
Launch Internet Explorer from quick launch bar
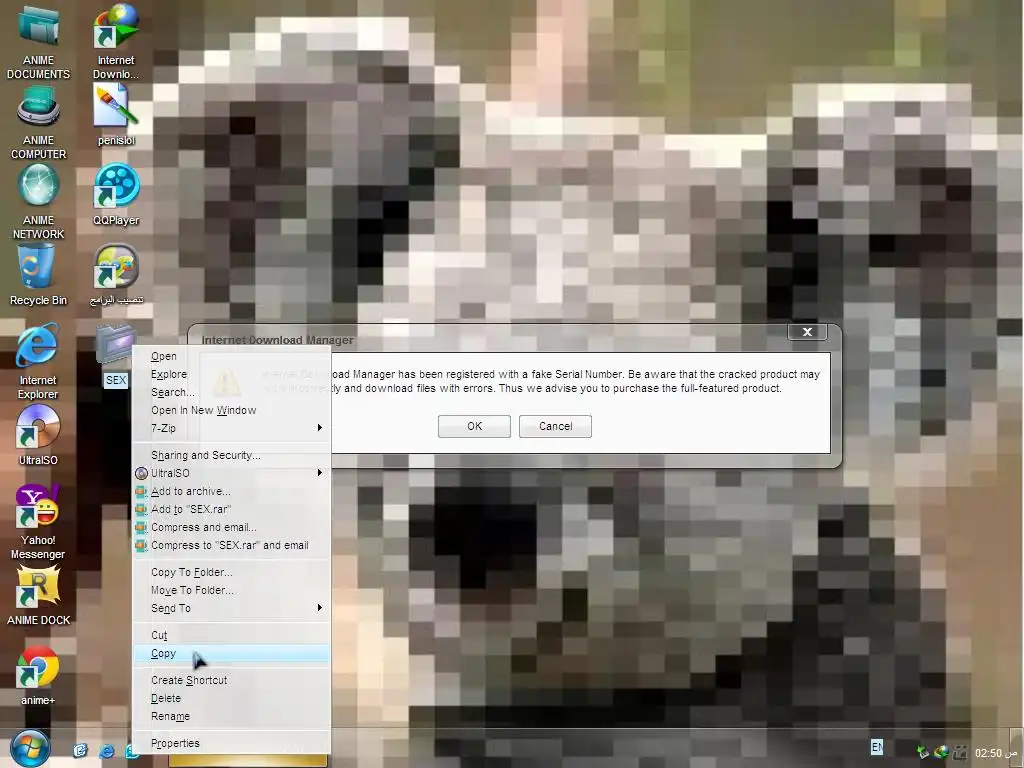click(106, 751)
